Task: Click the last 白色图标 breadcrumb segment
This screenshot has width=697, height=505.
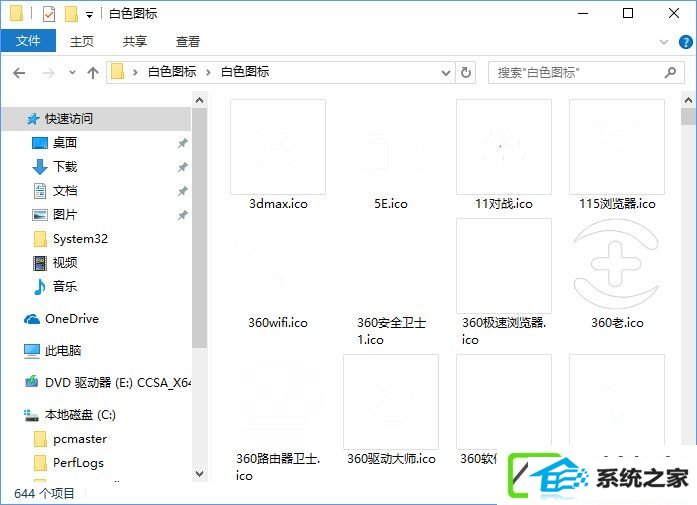Action: click(x=245, y=72)
